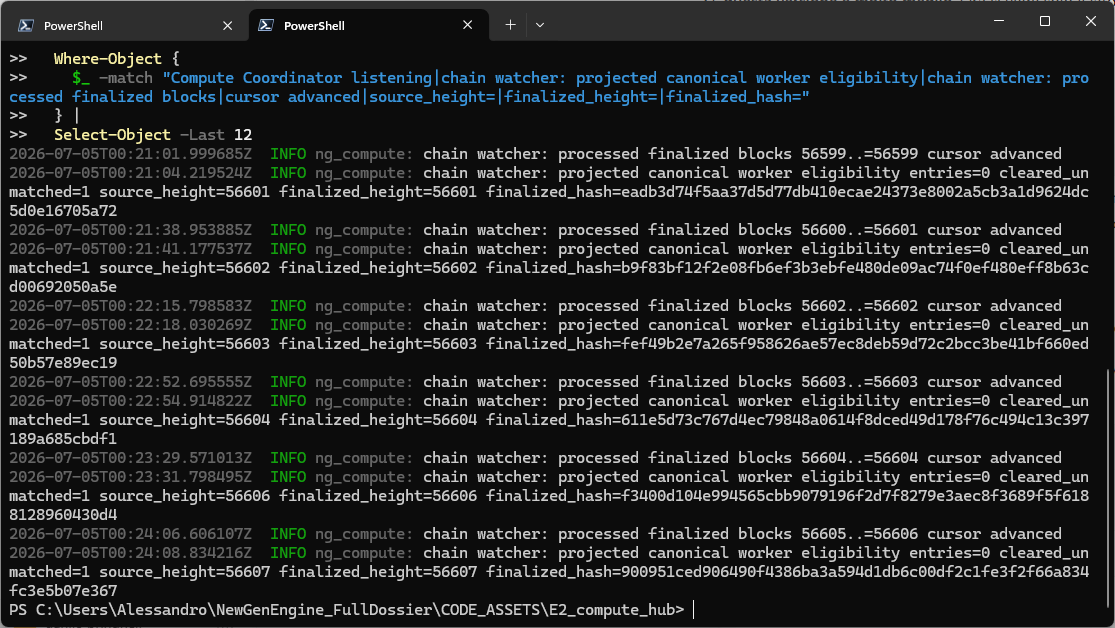Click the $_ variable in the -match line
Image resolution: width=1115 pixels, height=628 pixels.
coord(80,78)
